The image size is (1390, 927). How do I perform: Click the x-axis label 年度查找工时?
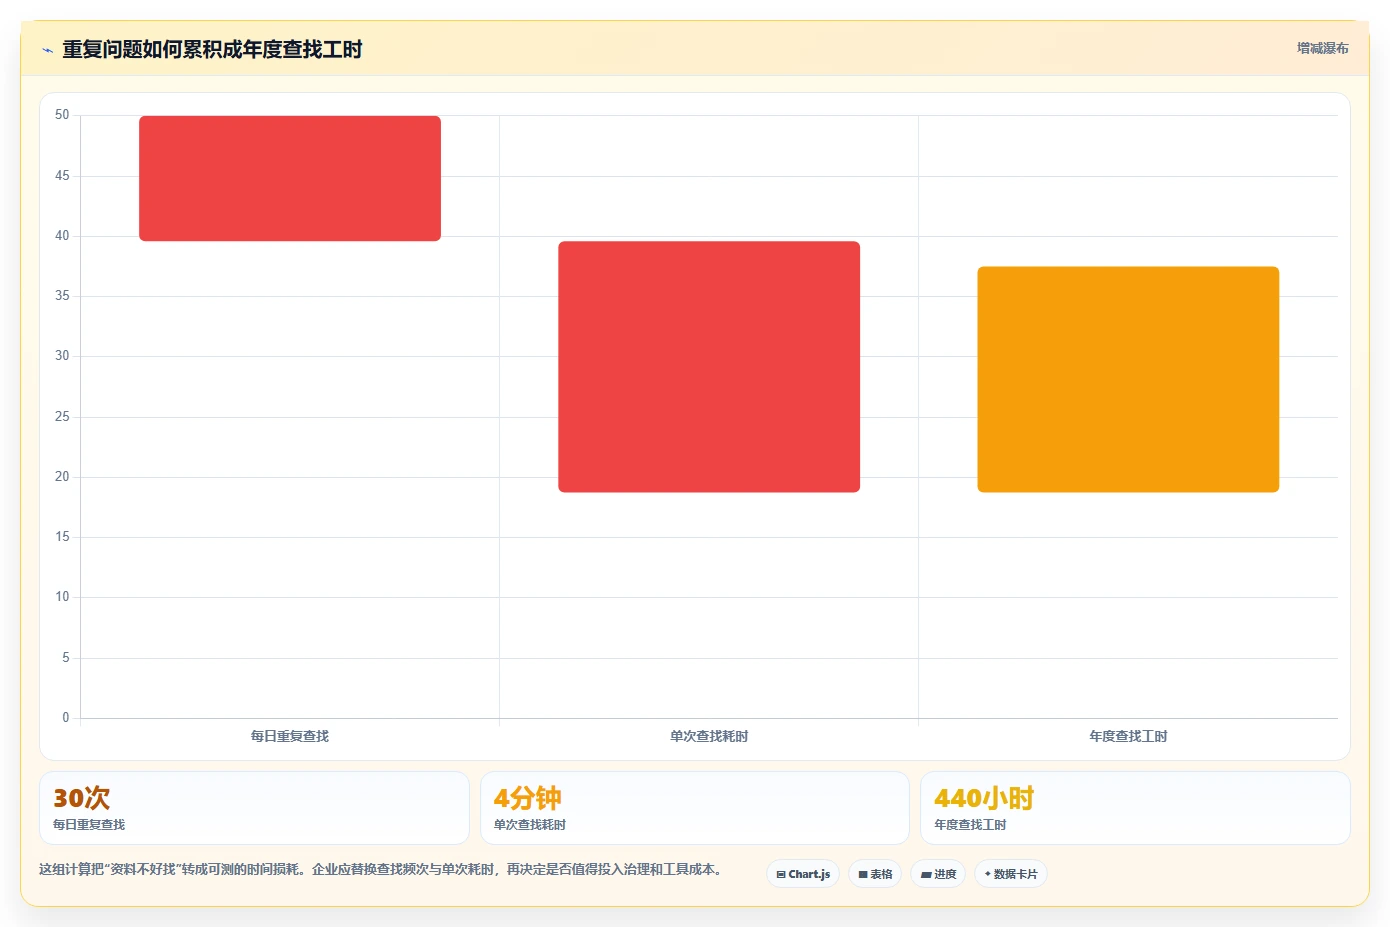click(1128, 736)
